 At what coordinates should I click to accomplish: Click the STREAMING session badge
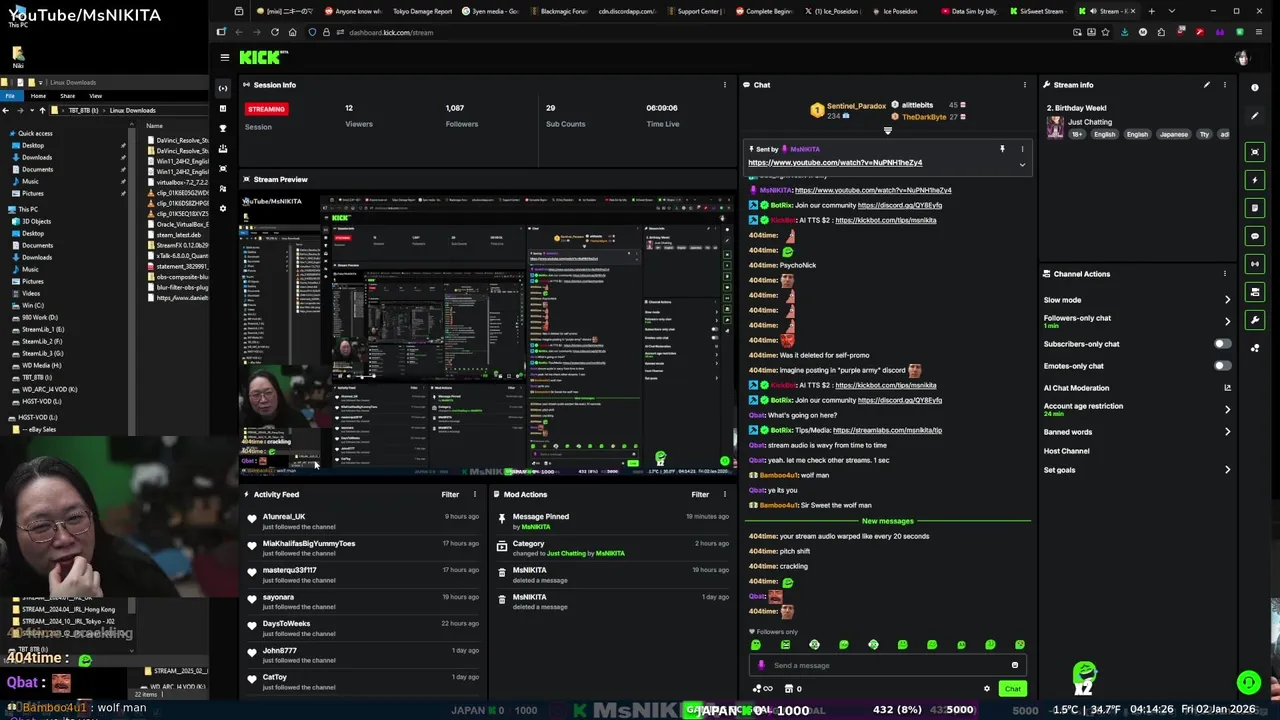point(266,109)
